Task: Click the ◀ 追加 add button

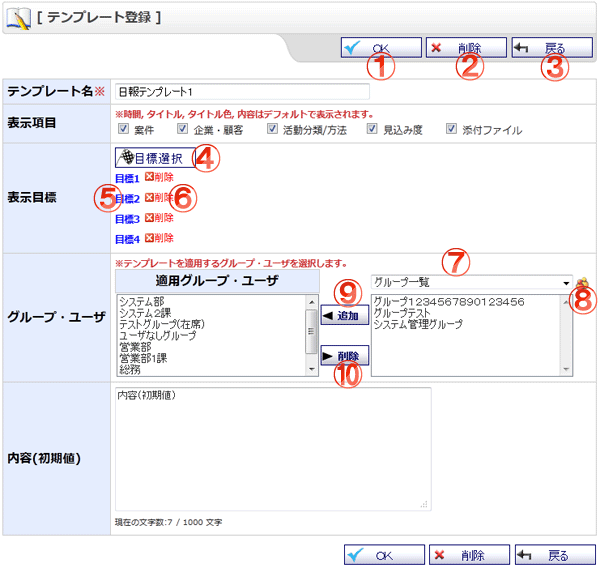Action: (345, 315)
